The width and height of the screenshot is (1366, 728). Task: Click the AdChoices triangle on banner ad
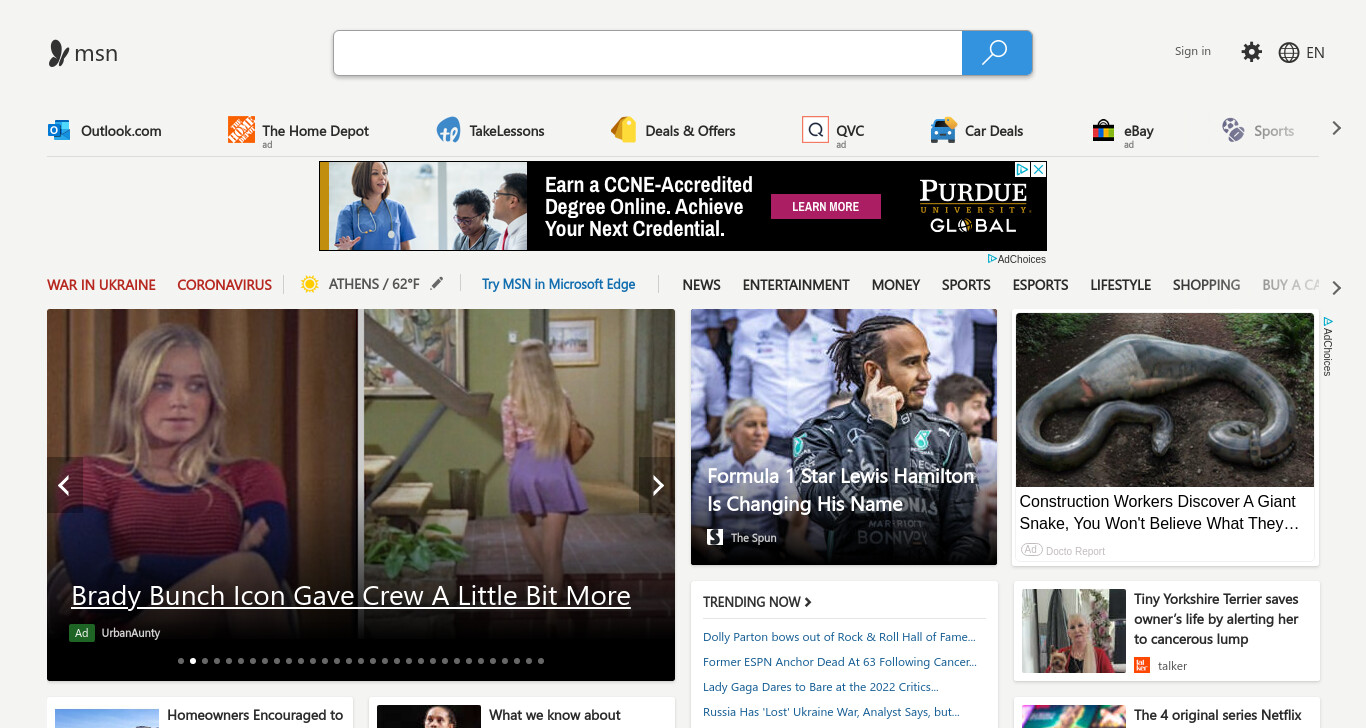1023,169
